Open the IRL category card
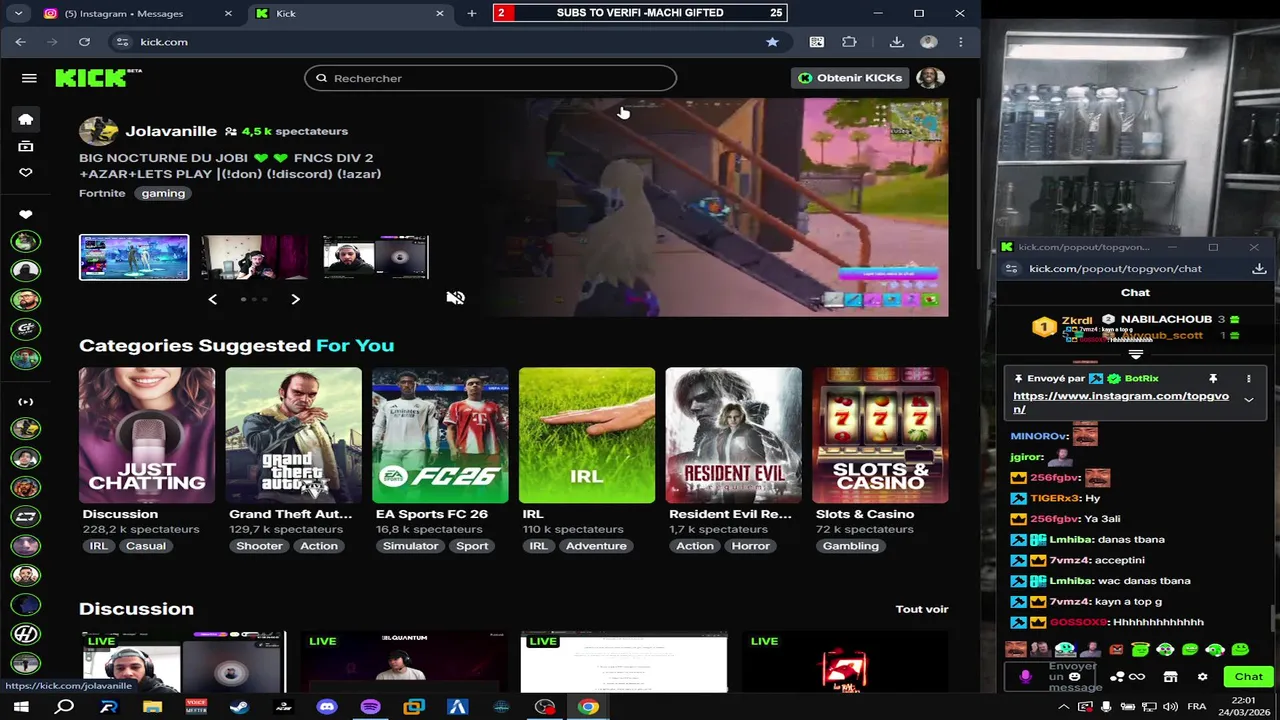Image resolution: width=1280 pixels, height=720 pixels. [x=587, y=435]
